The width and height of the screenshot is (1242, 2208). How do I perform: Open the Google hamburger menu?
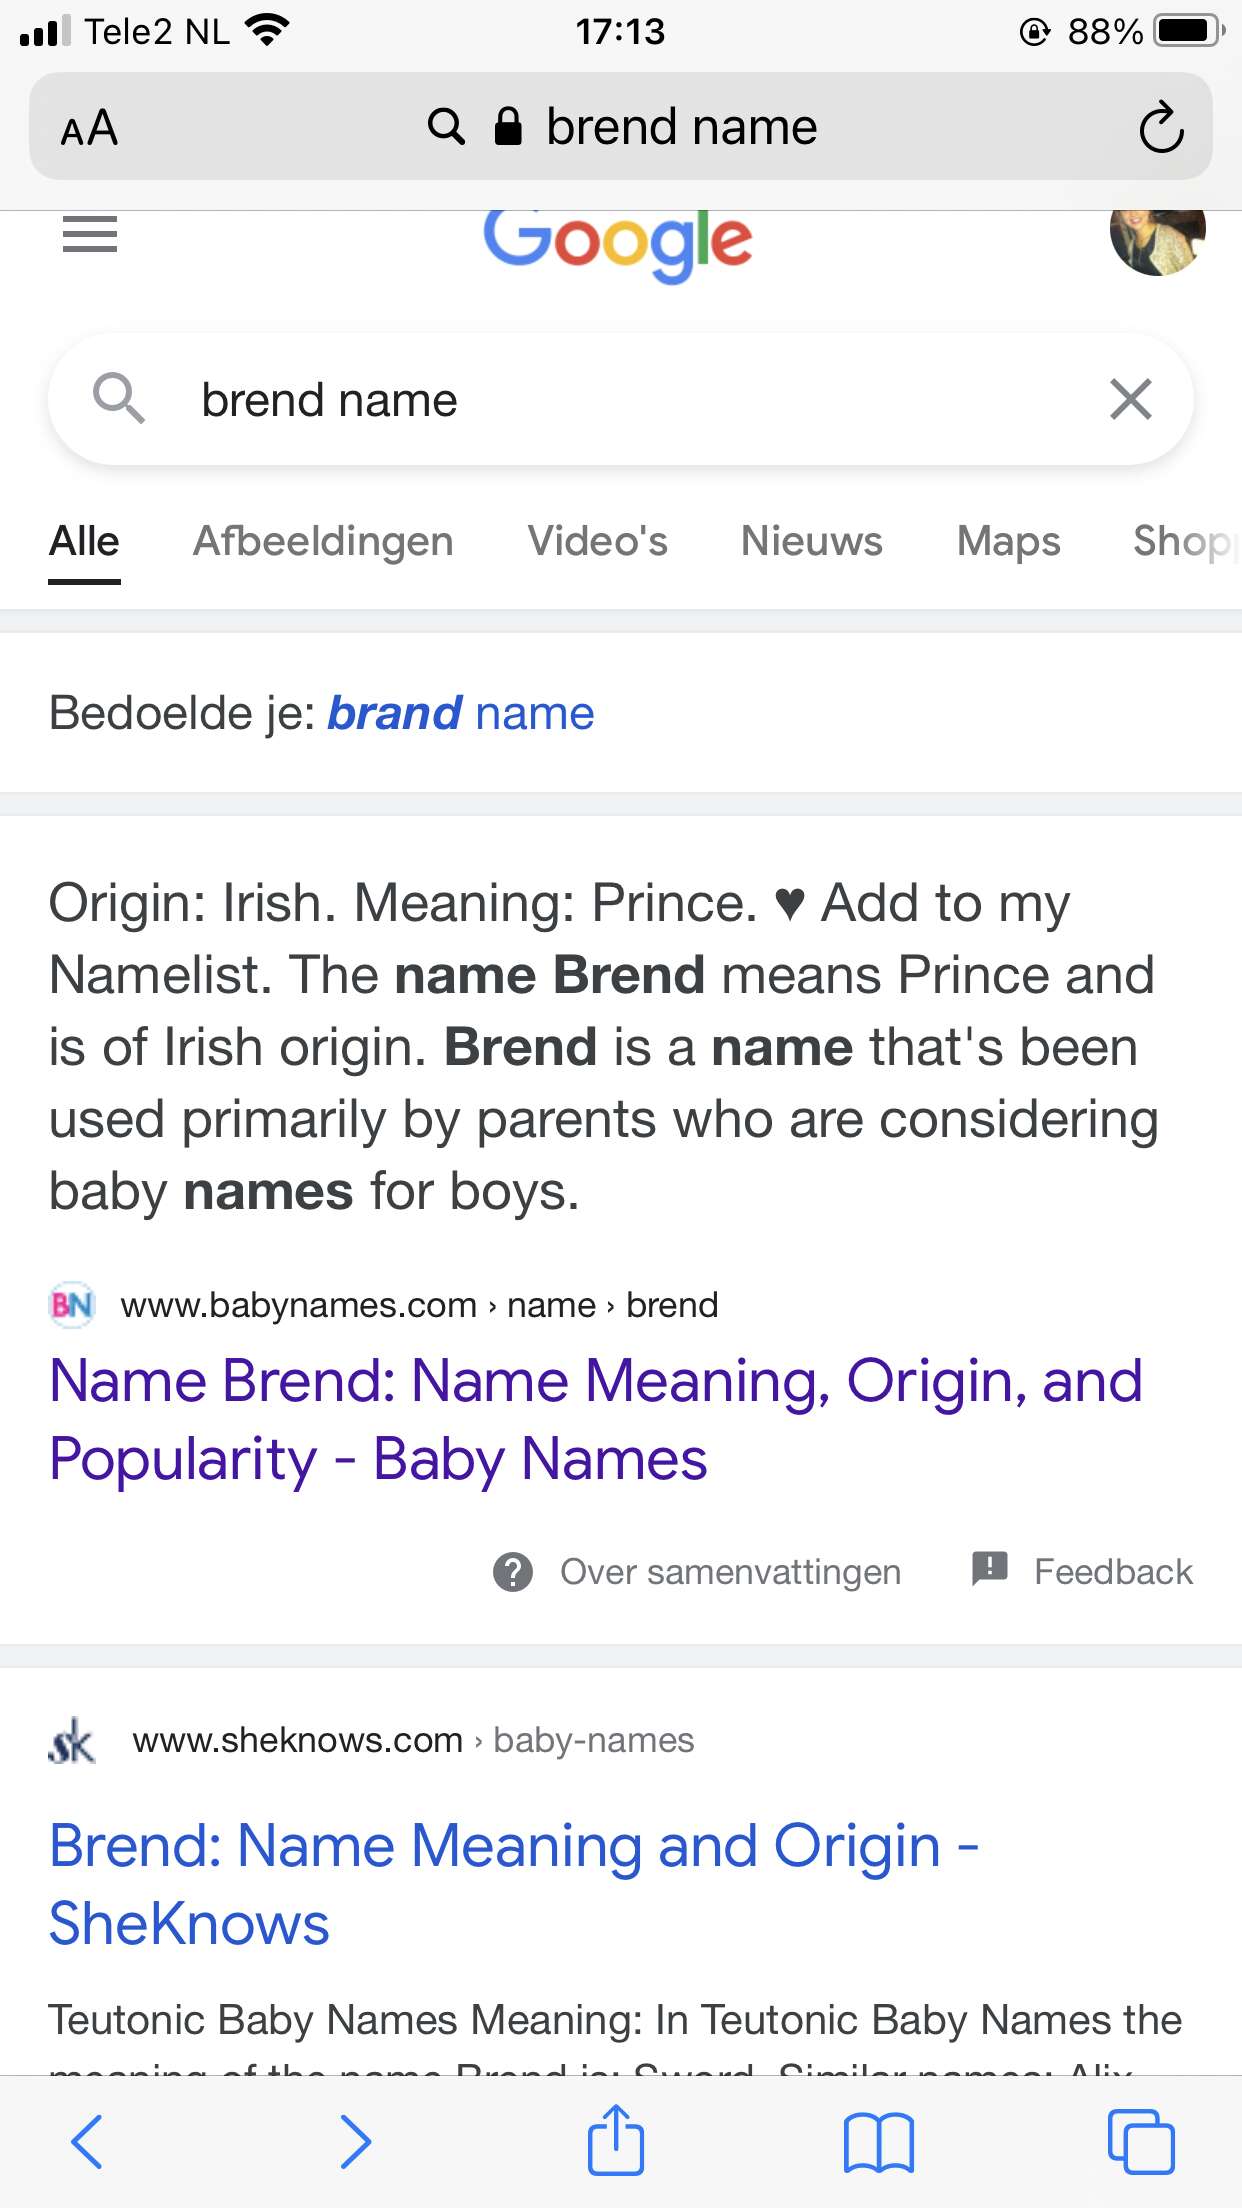coord(90,234)
